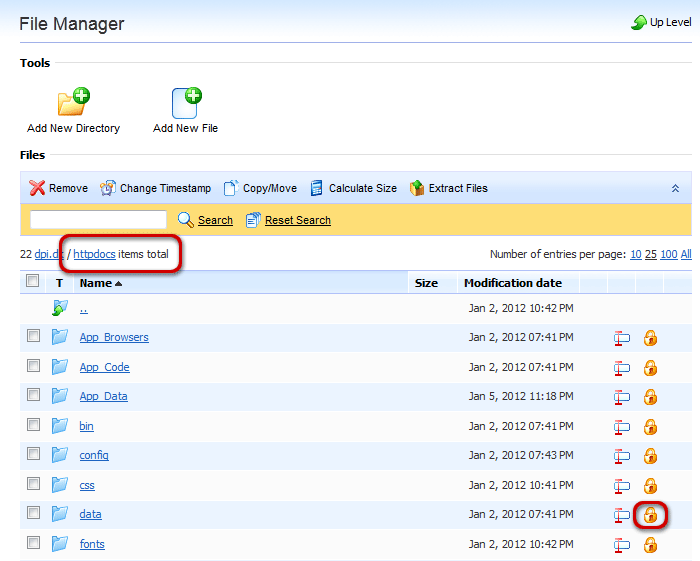
Task: Open the App_Browsers folder link
Action: pos(114,337)
